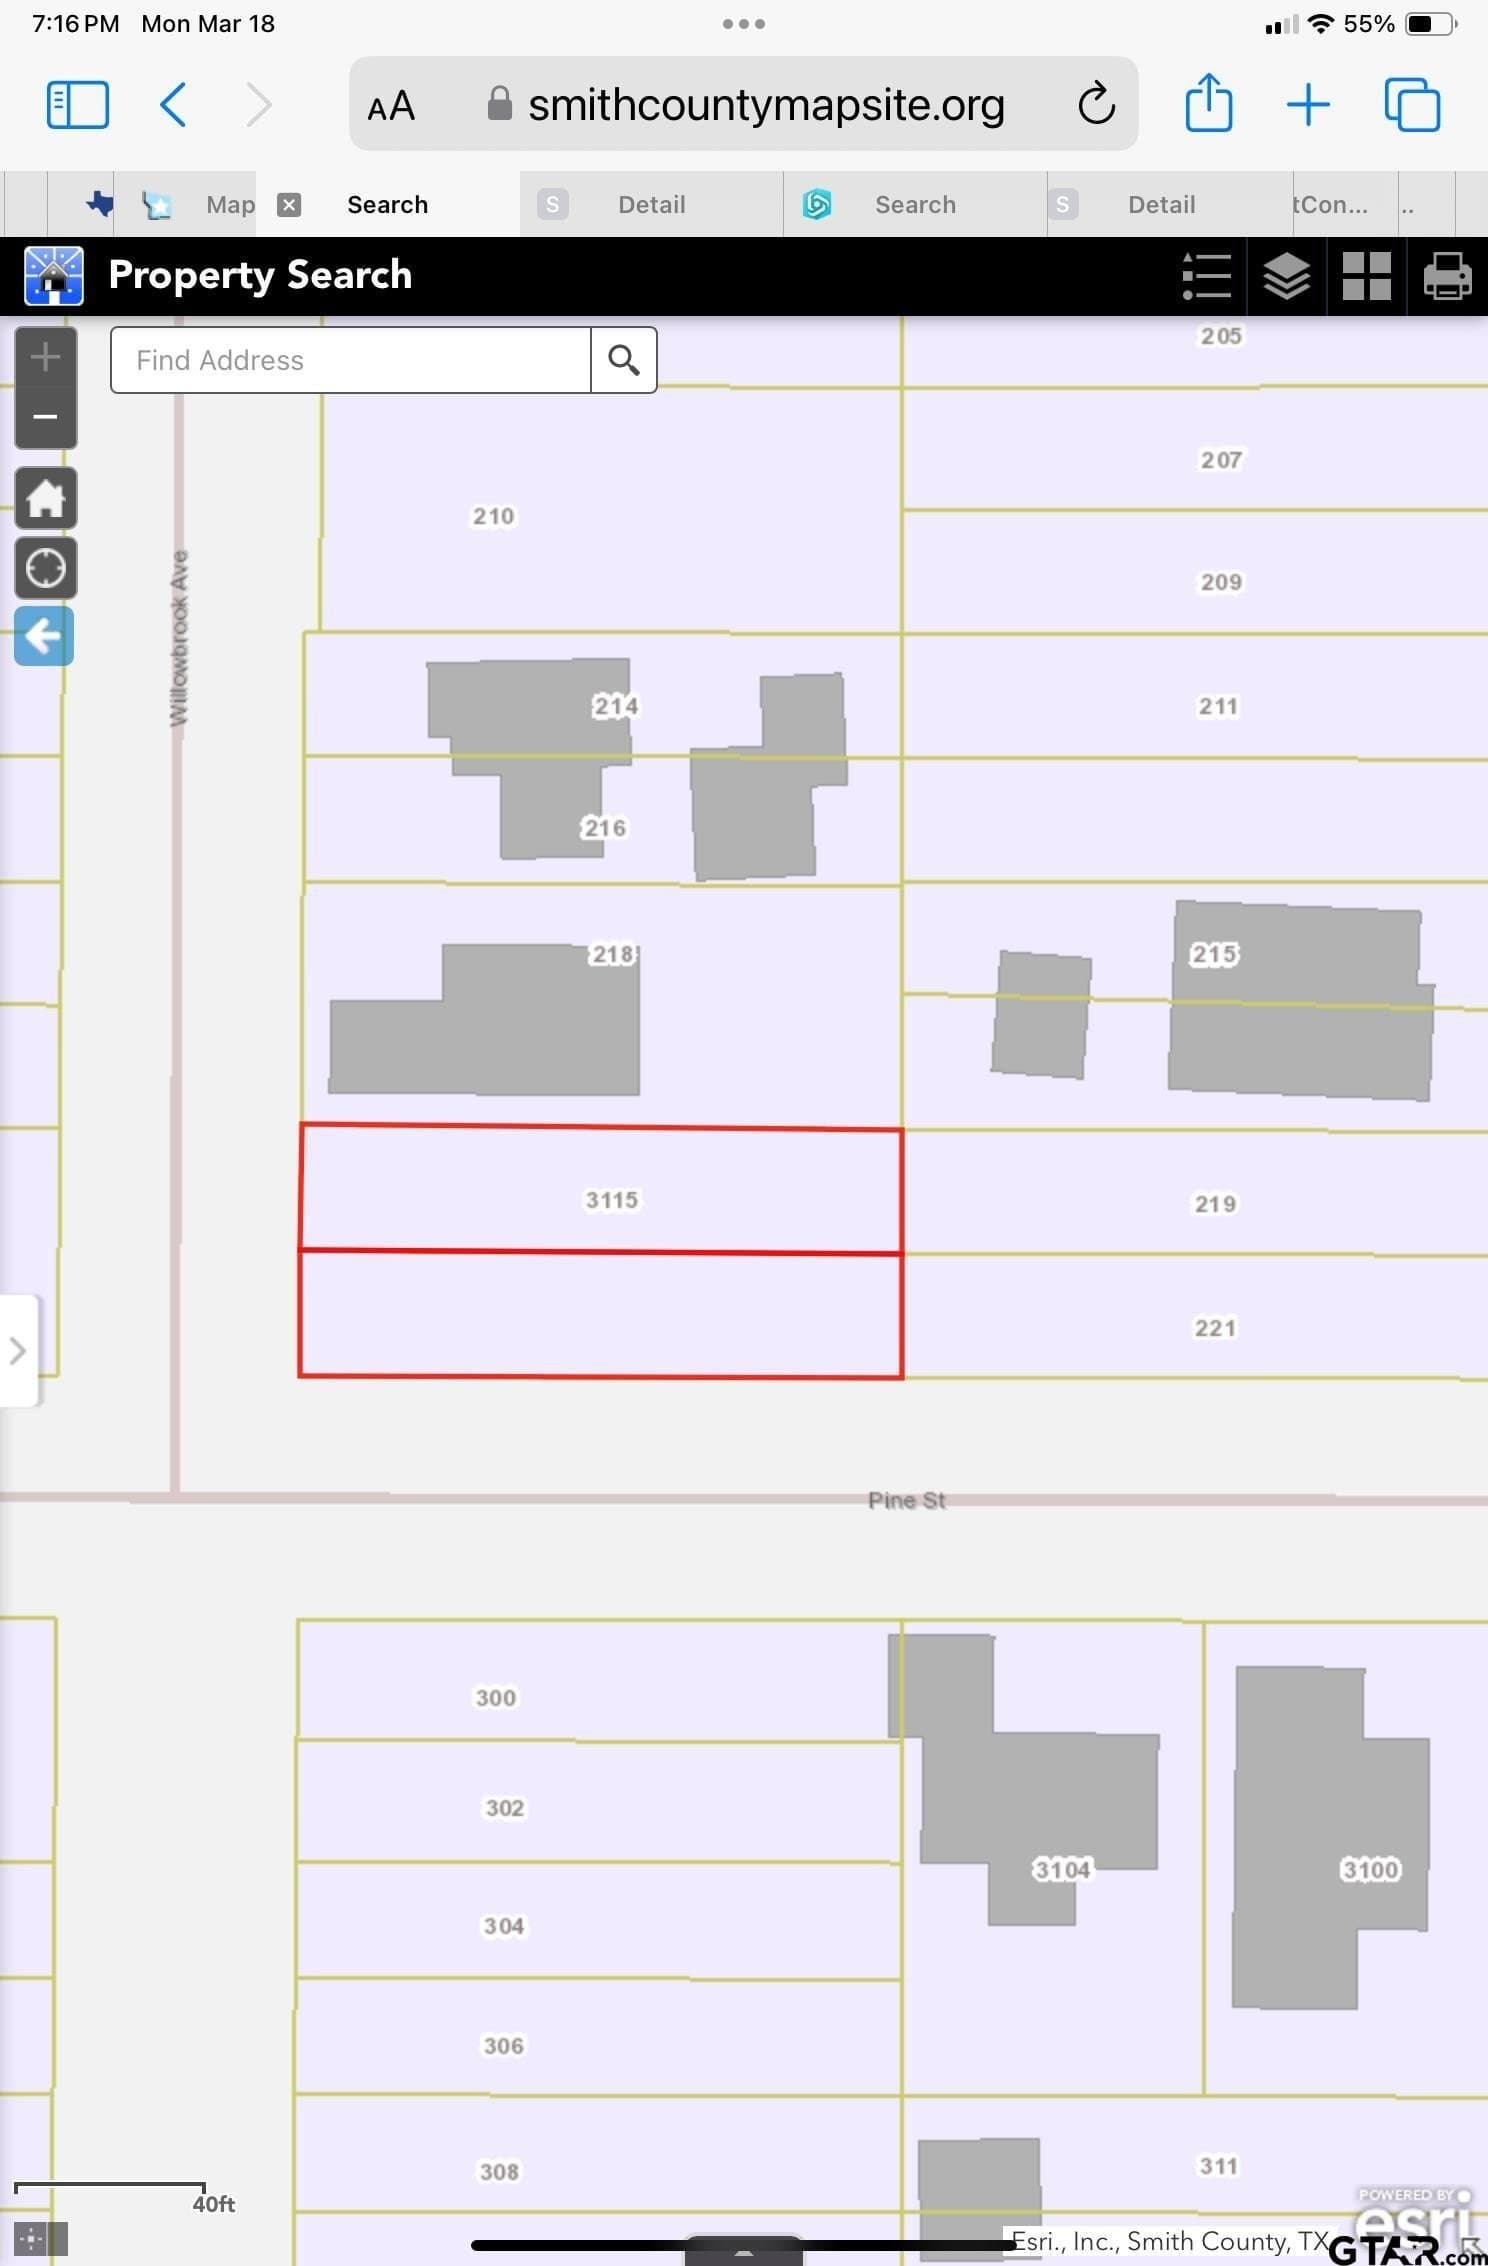
Task: Locate my position with crosshair icon
Action: coord(45,568)
